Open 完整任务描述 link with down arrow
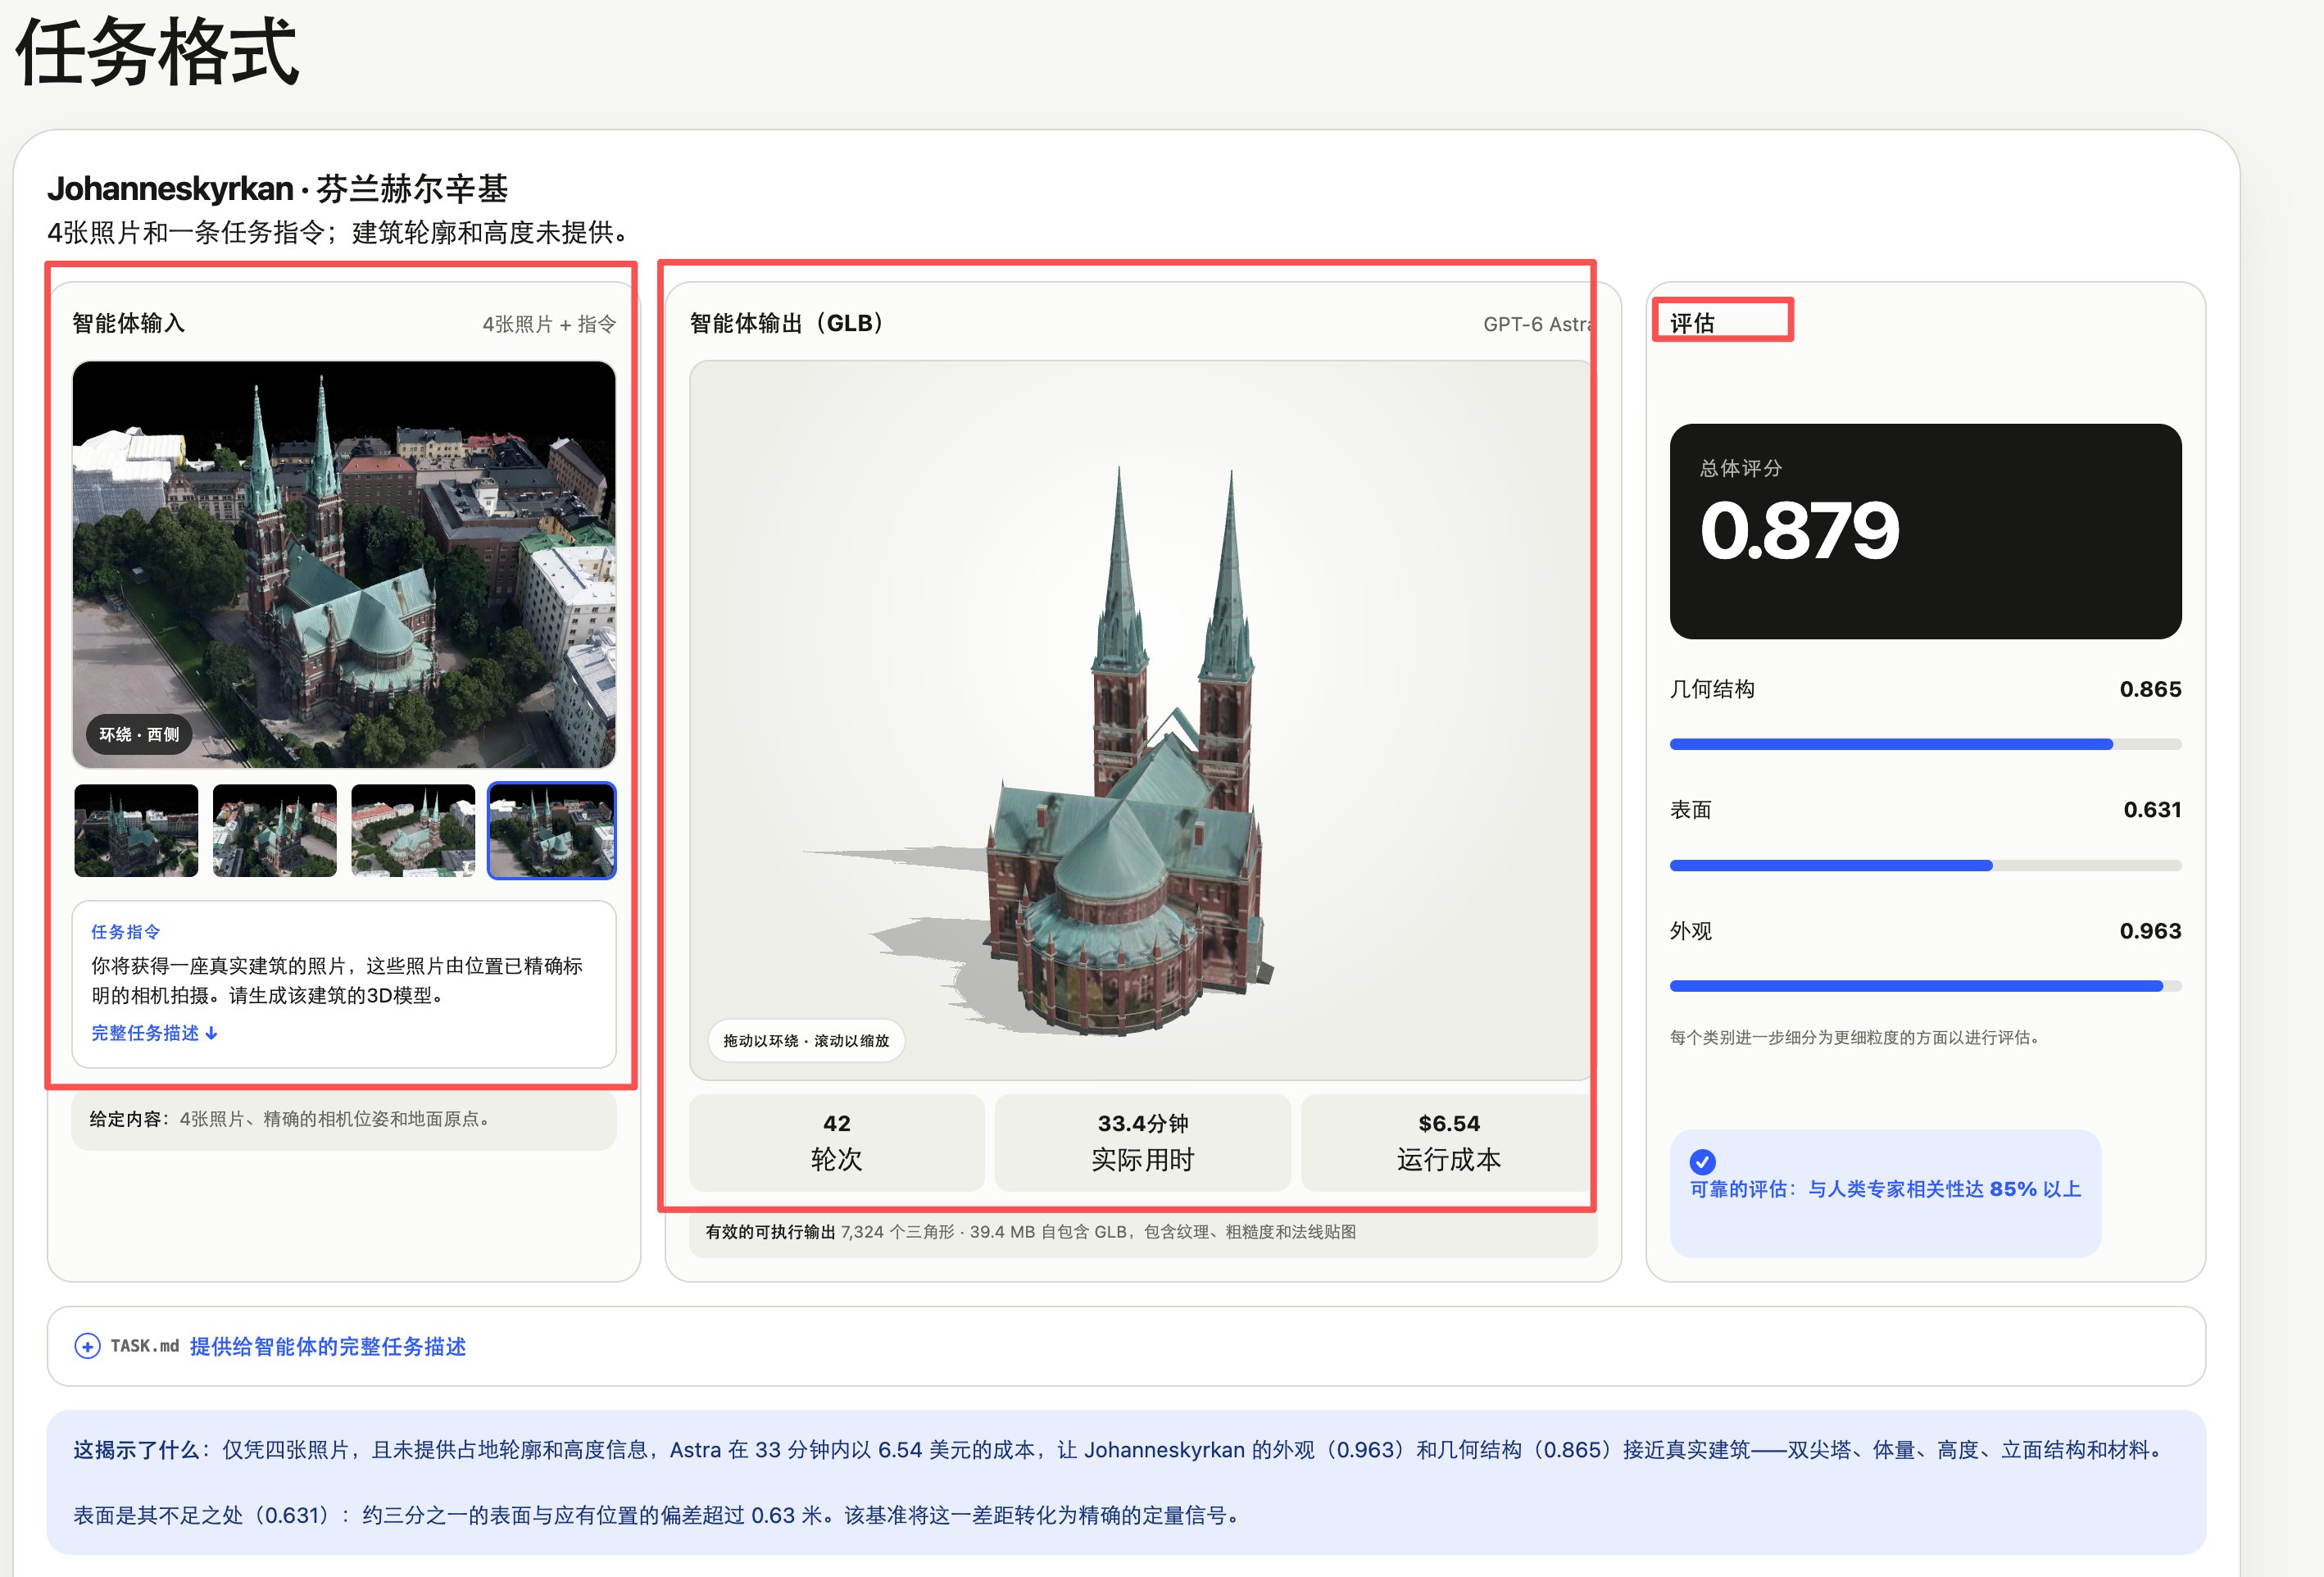The height and width of the screenshot is (1577, 2324). point(155,1033)
